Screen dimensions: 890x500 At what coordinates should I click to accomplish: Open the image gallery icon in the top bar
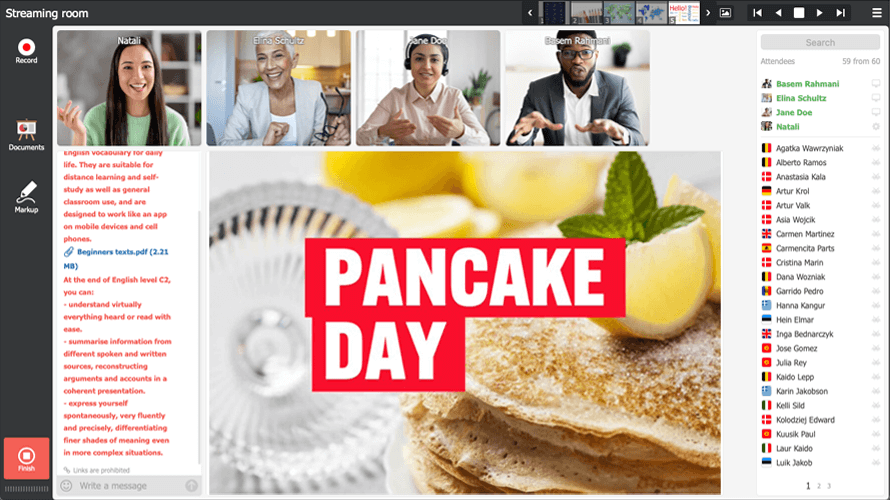click(x=725, y=12)
